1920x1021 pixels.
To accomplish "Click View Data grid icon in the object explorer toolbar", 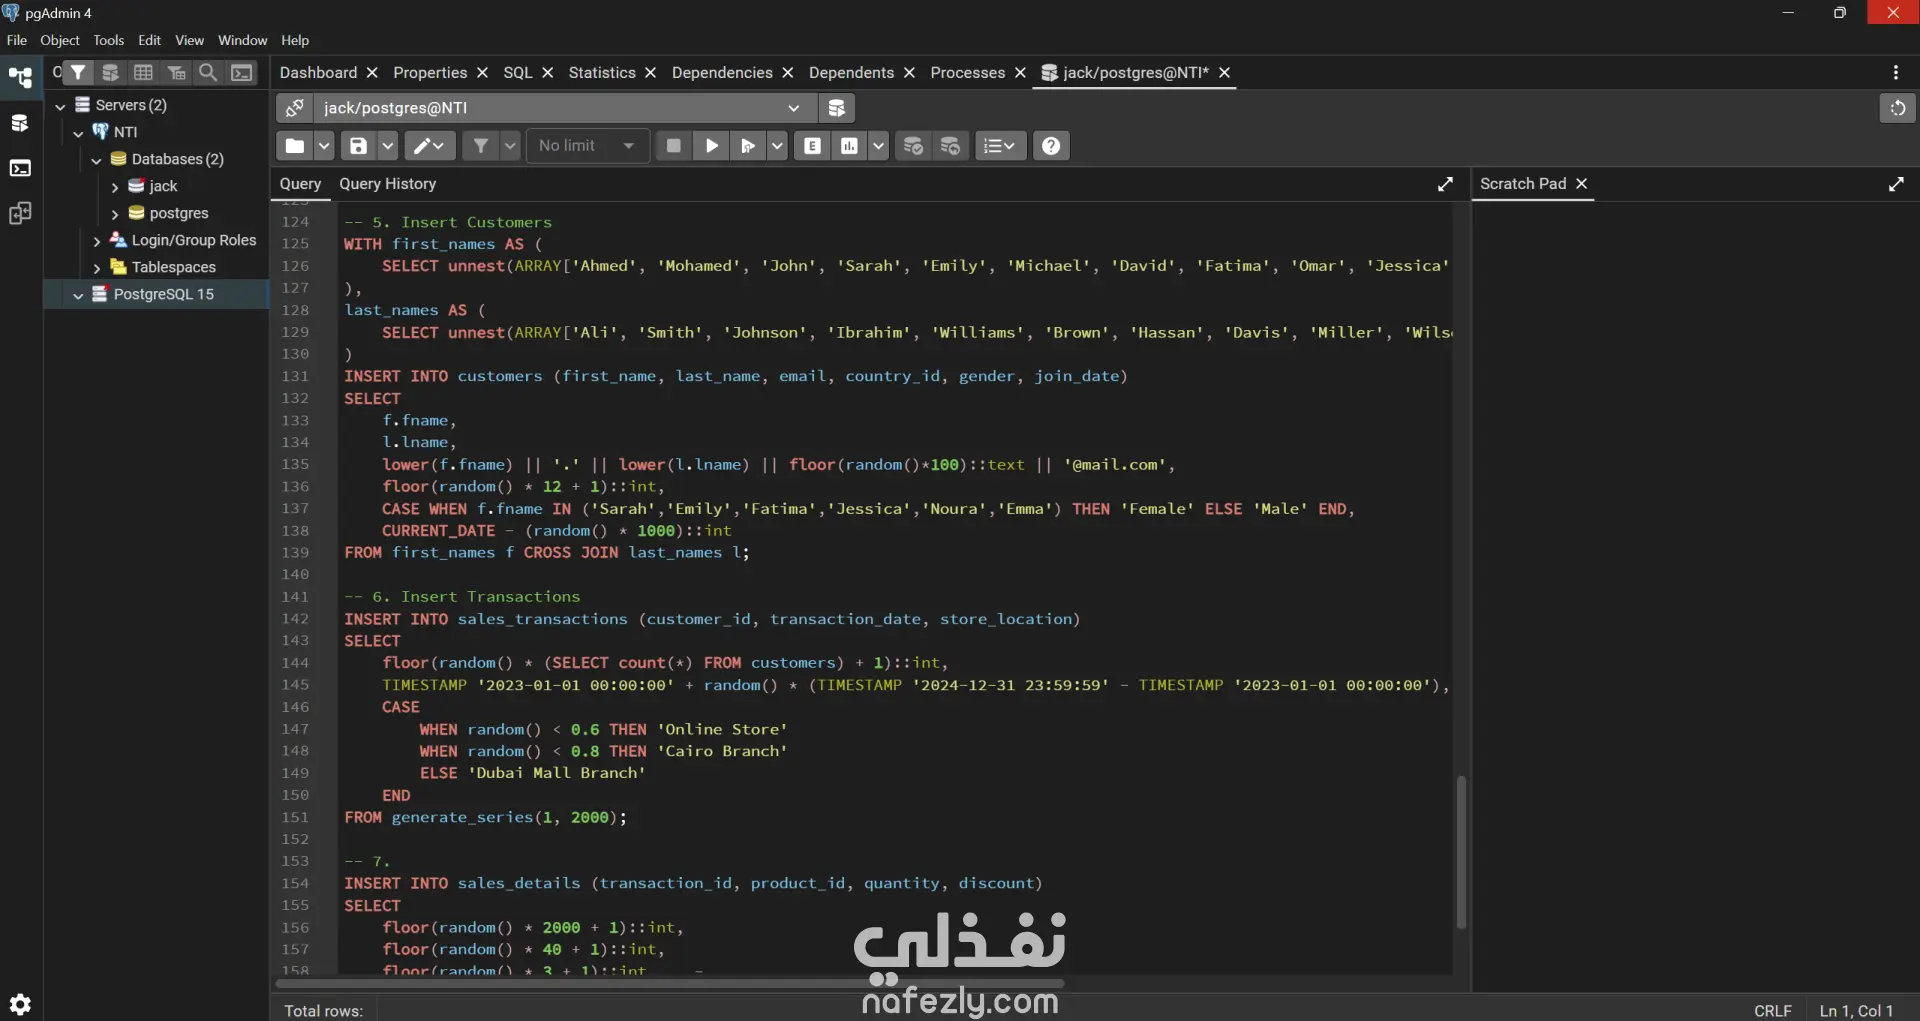I will (x=143, y=72).
